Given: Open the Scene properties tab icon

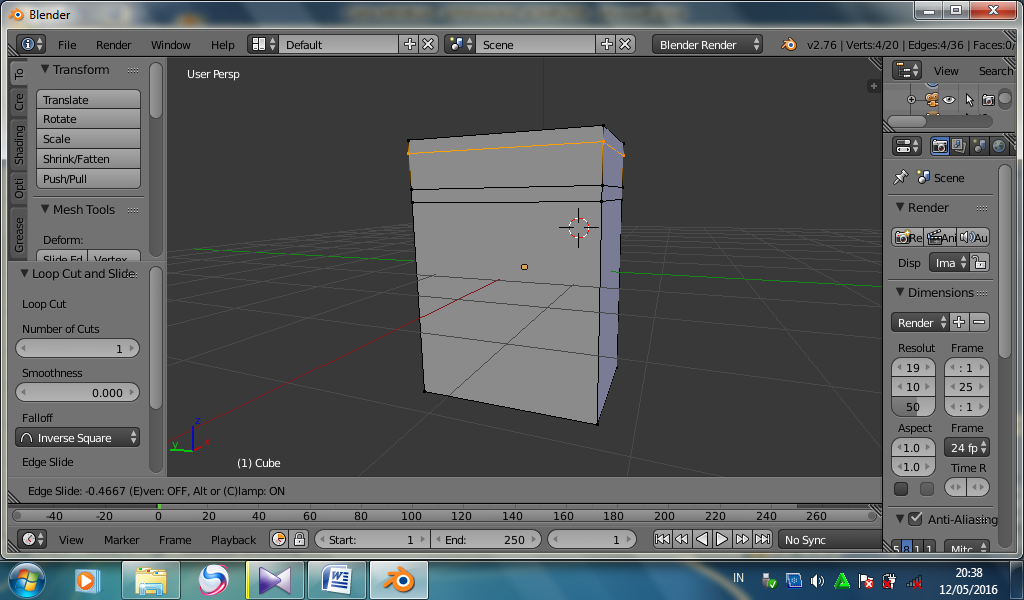Looking at the screenshot, I should 977,145.
